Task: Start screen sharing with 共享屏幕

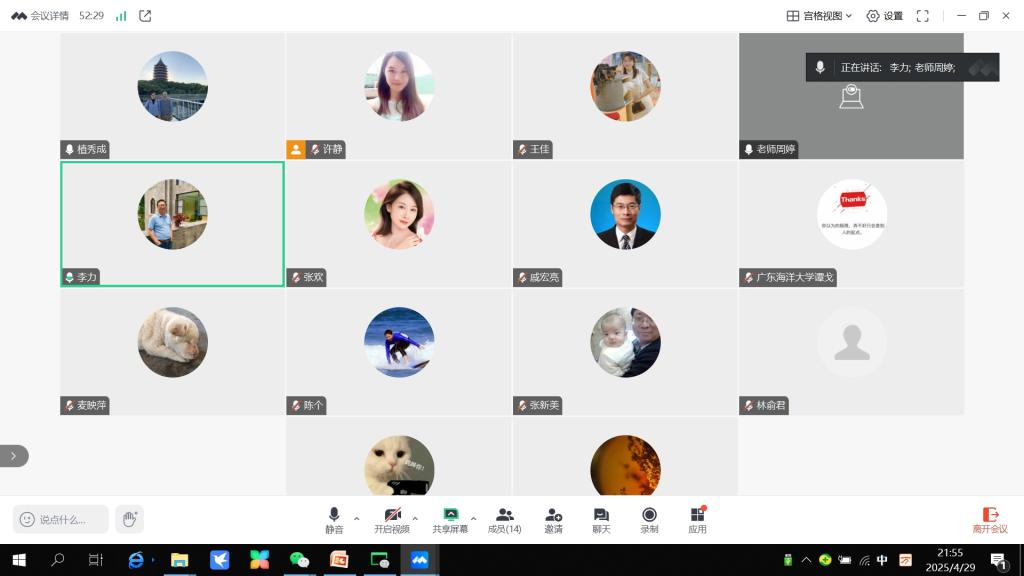Action: (x=450, y=519)
